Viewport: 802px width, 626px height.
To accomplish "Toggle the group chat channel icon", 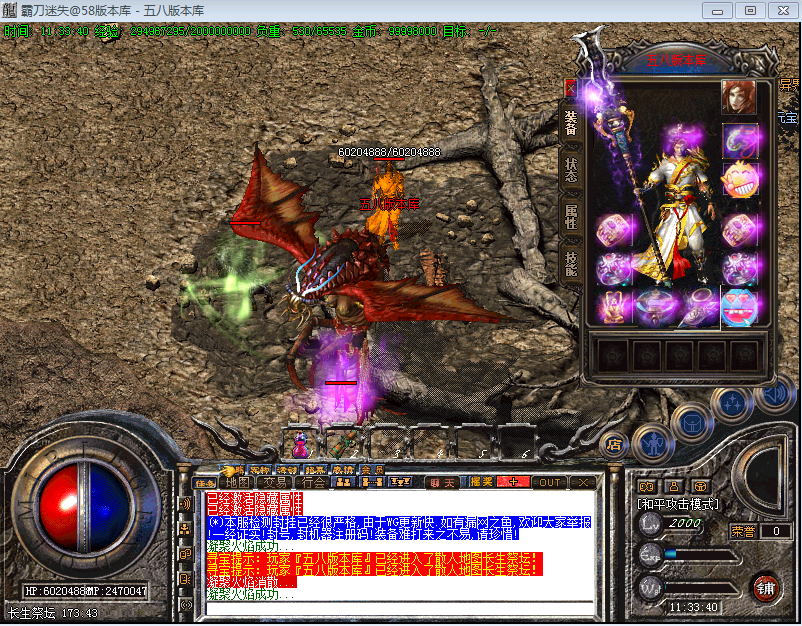I will 185,529.
